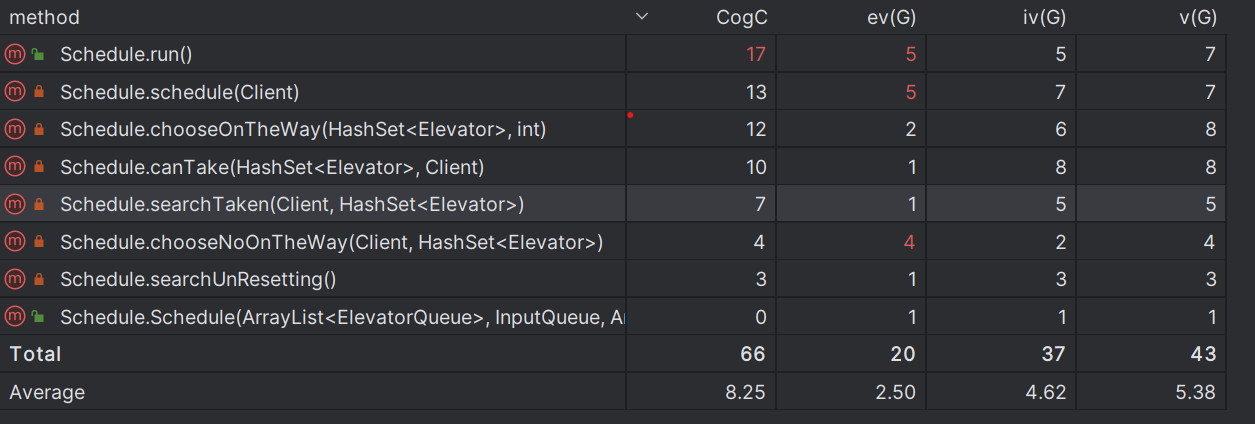This screenshot has width=1255, height=424.
Task: Open the sort arrow in method header
Action: point(642,17)
